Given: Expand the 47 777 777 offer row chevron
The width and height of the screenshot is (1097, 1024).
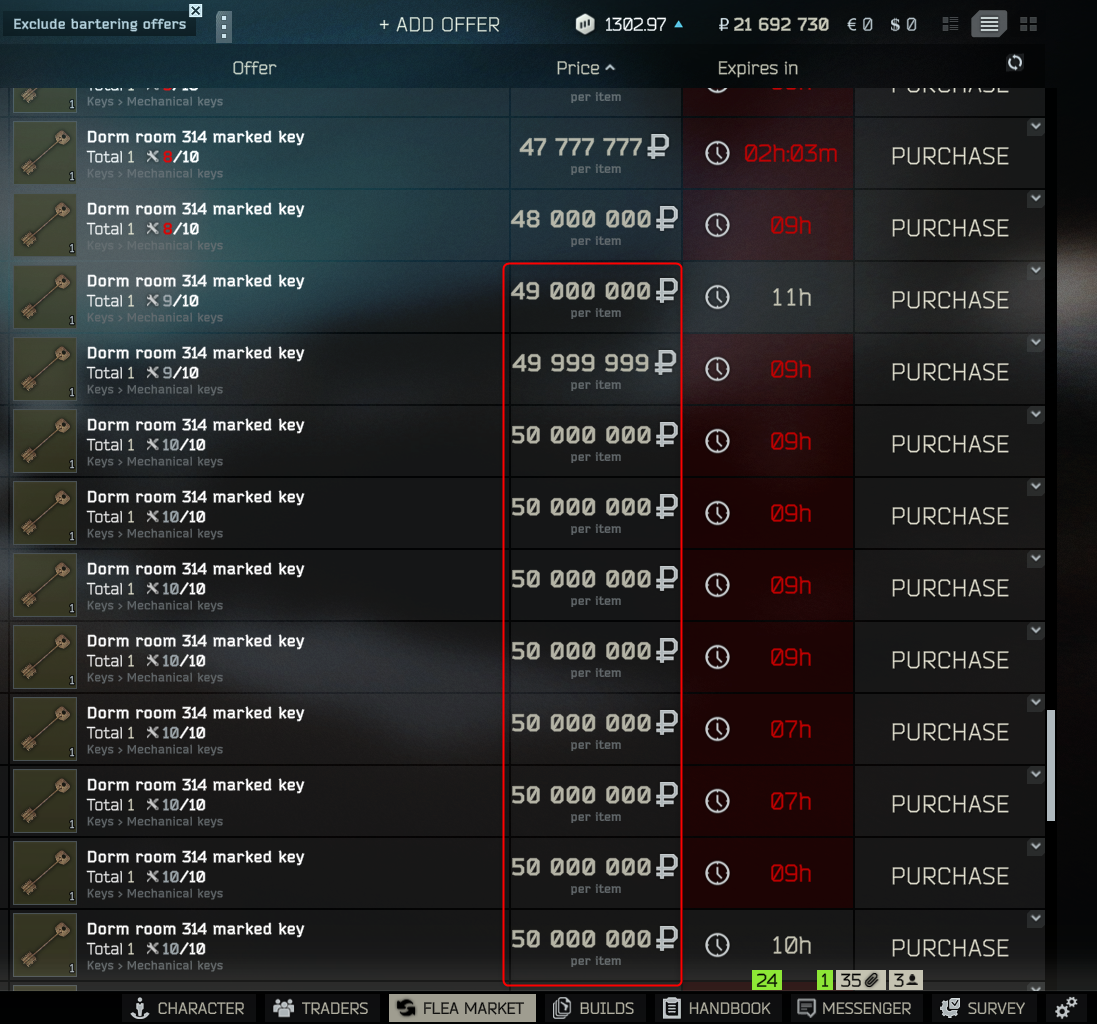Looking at the screenshot, I should [x=1035, y=127].
